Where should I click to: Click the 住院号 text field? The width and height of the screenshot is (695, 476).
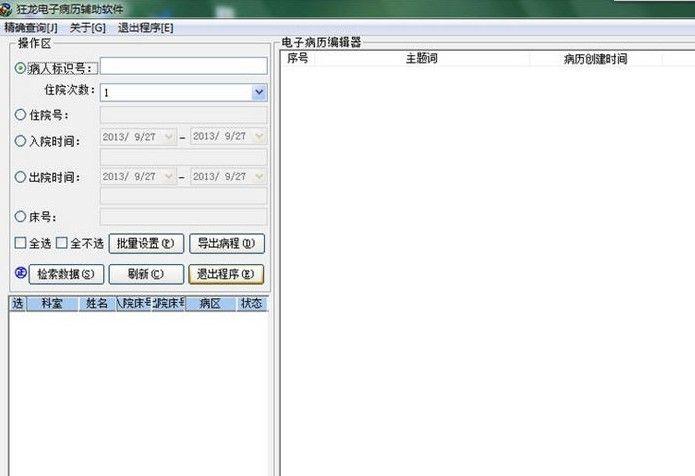pos(184,115)
